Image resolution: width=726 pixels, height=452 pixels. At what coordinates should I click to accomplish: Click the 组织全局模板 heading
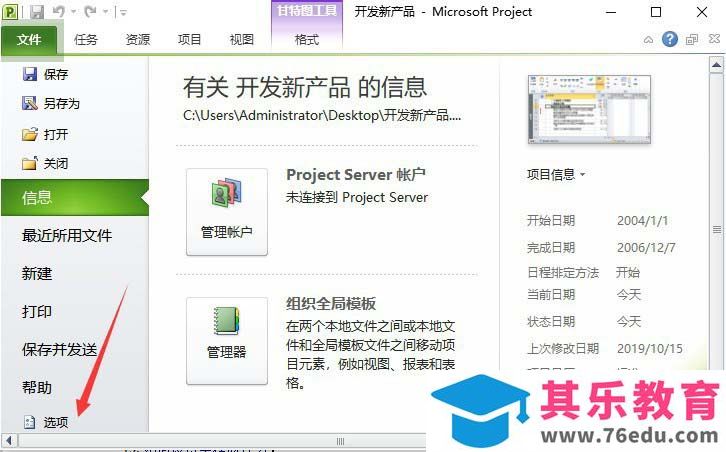(331, 304)
